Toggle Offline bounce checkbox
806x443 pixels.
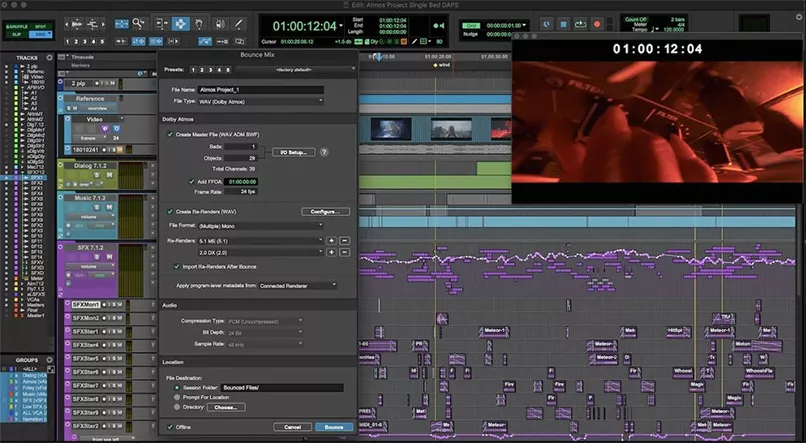pos(170,427)
